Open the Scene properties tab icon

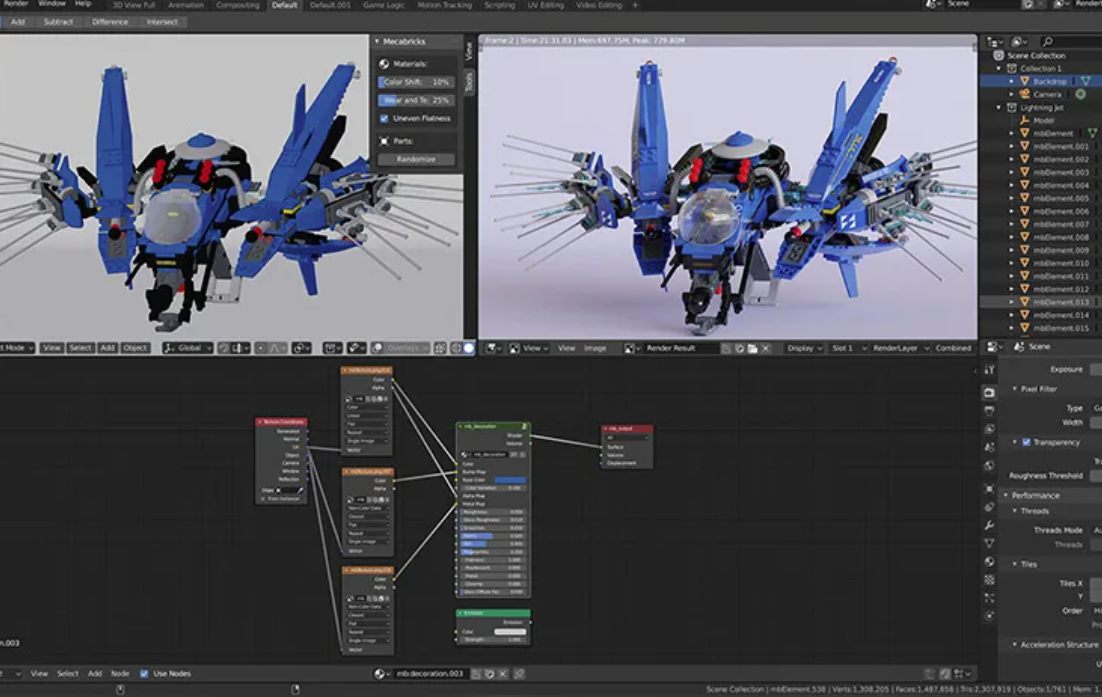click(990, 447)
